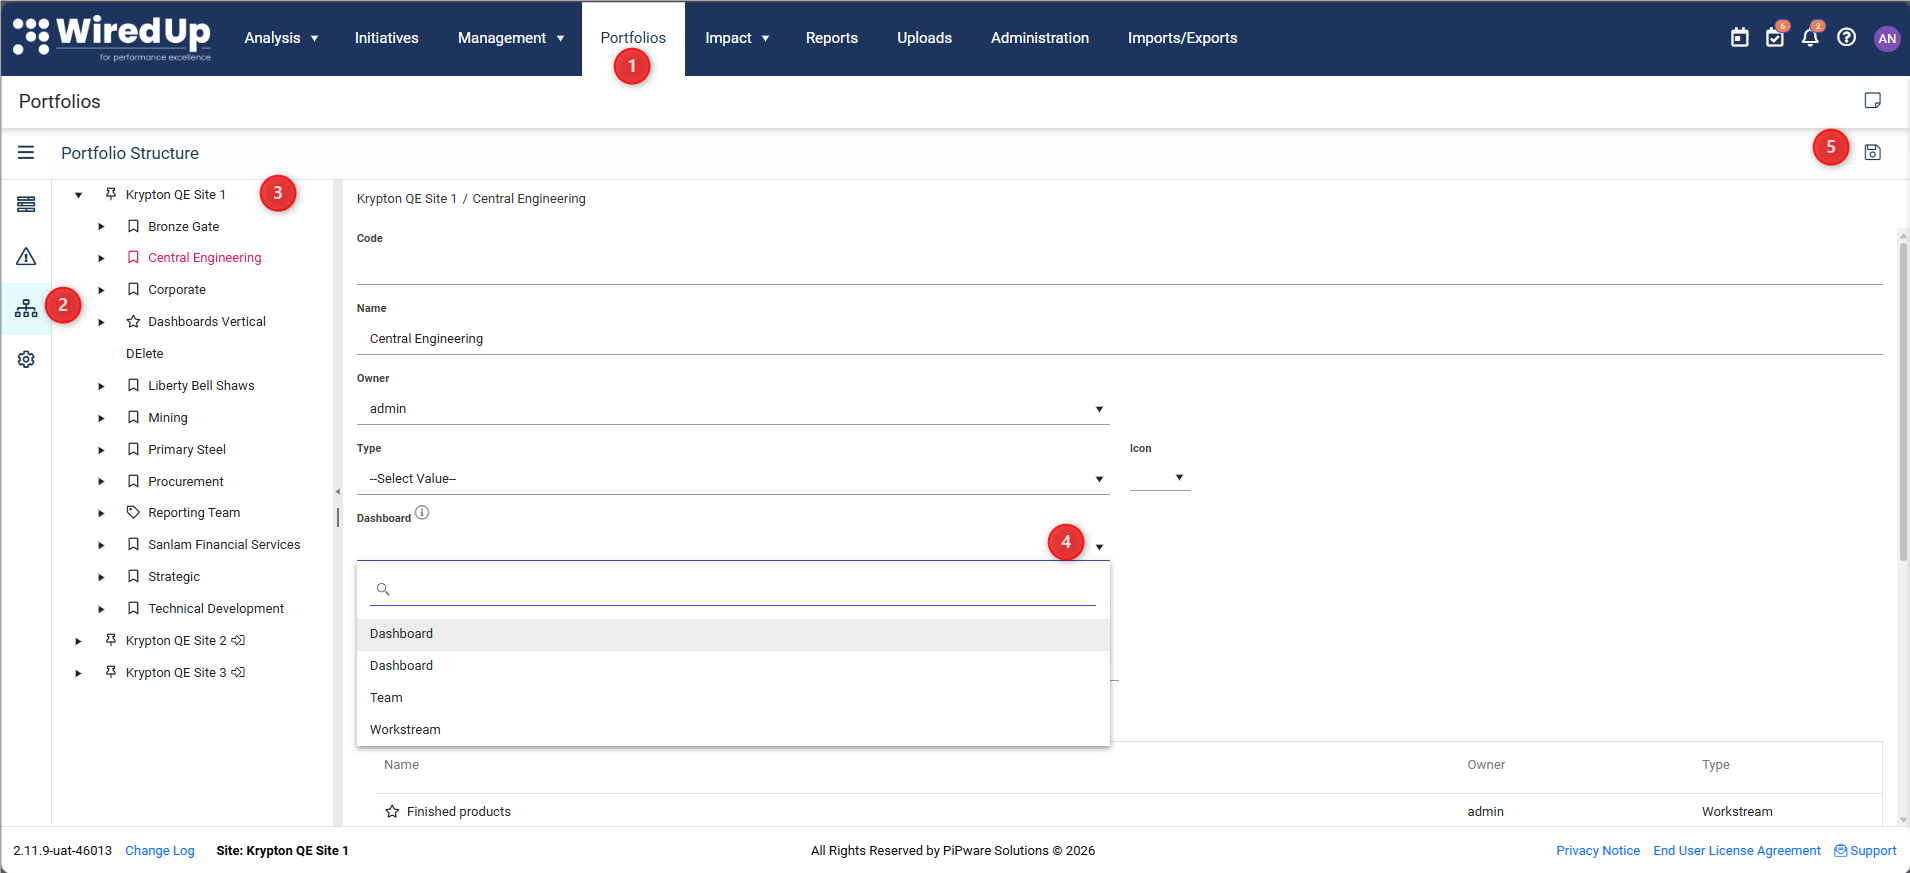The image size is (1910, 873).
Task: Click the sticky note icon beside Portfolios title
Action: (x=1873, y=101)
